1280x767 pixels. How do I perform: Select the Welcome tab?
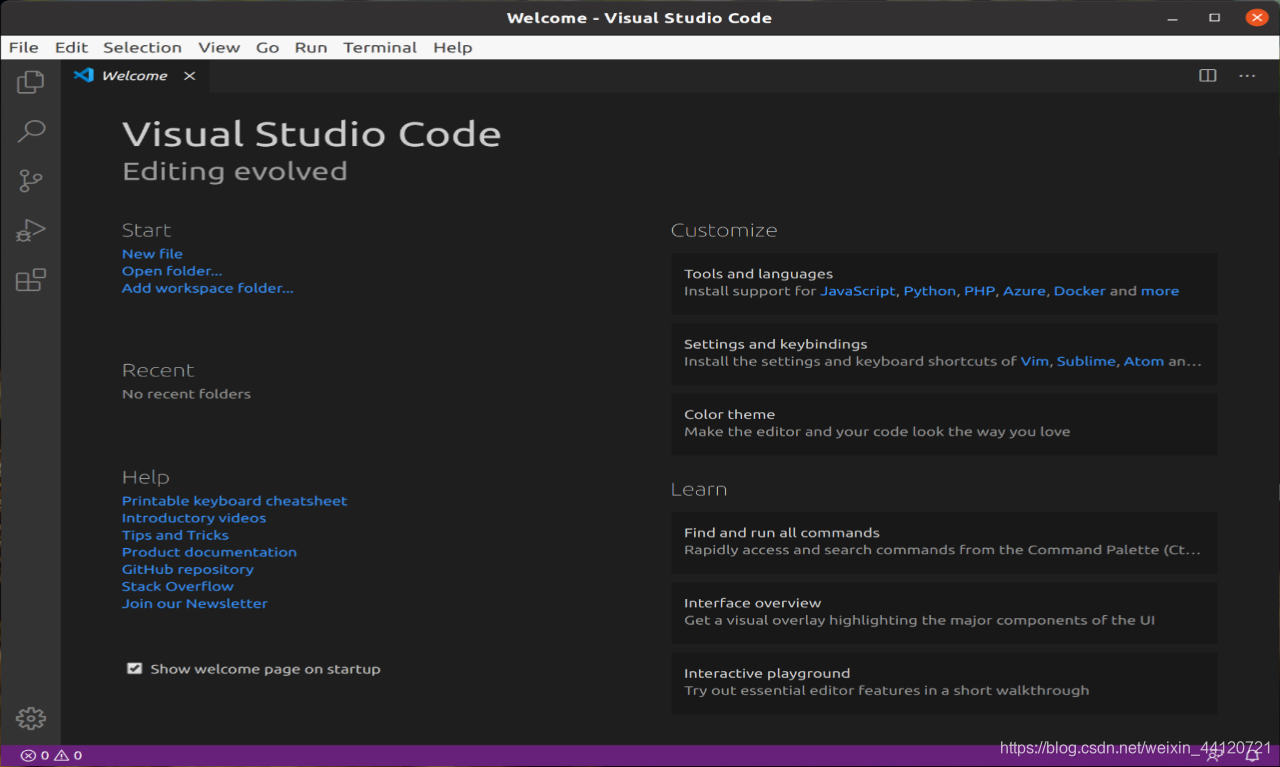click(134, 76)
